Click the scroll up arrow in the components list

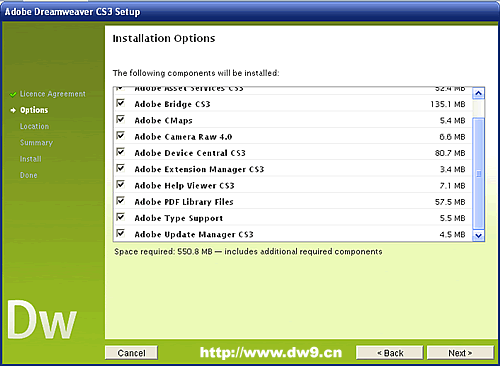478,93
